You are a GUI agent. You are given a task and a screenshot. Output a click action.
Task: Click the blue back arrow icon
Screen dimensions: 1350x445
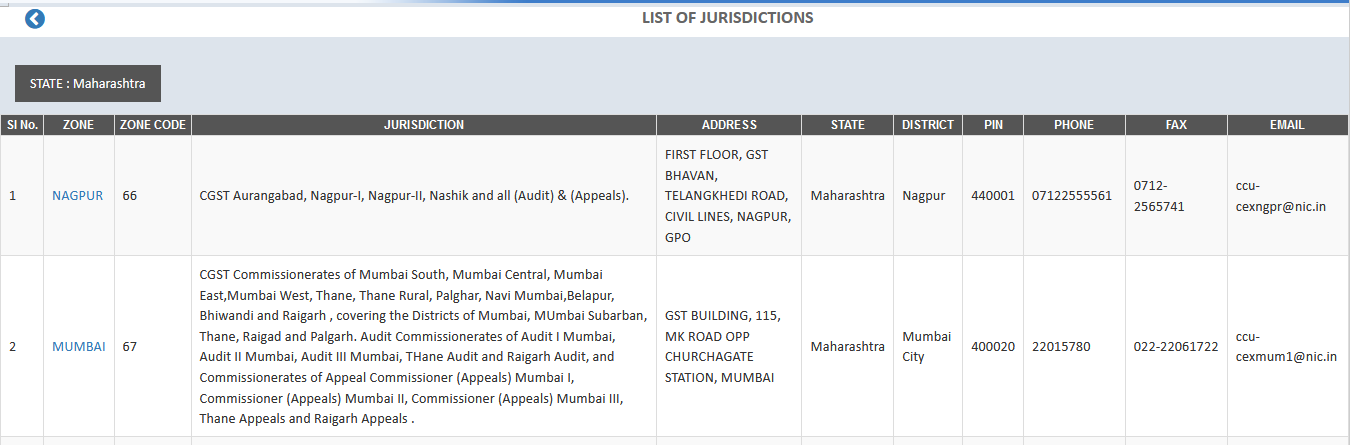pos(35,19)
